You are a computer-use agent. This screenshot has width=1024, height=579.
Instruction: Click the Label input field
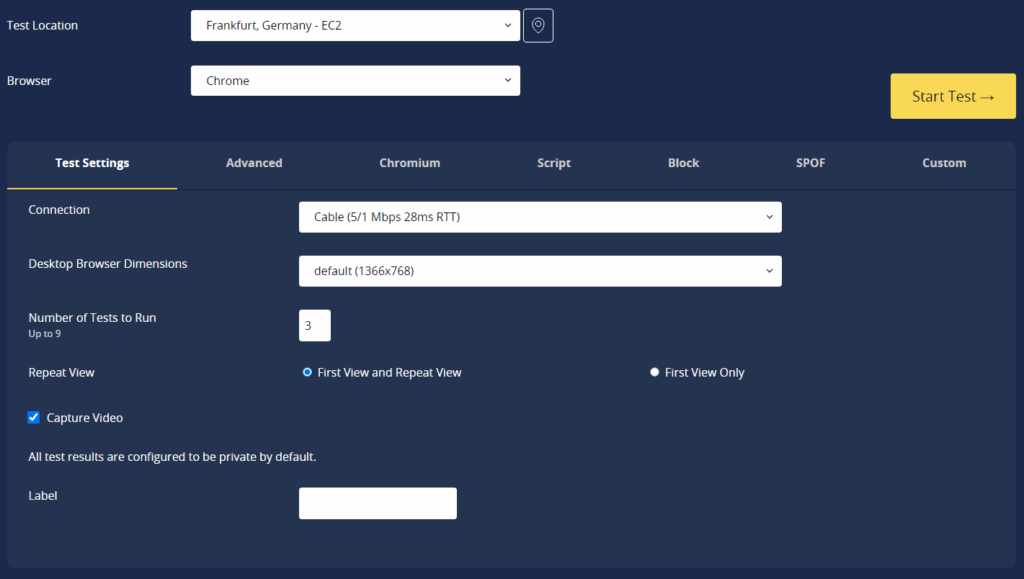click(377, 503)
